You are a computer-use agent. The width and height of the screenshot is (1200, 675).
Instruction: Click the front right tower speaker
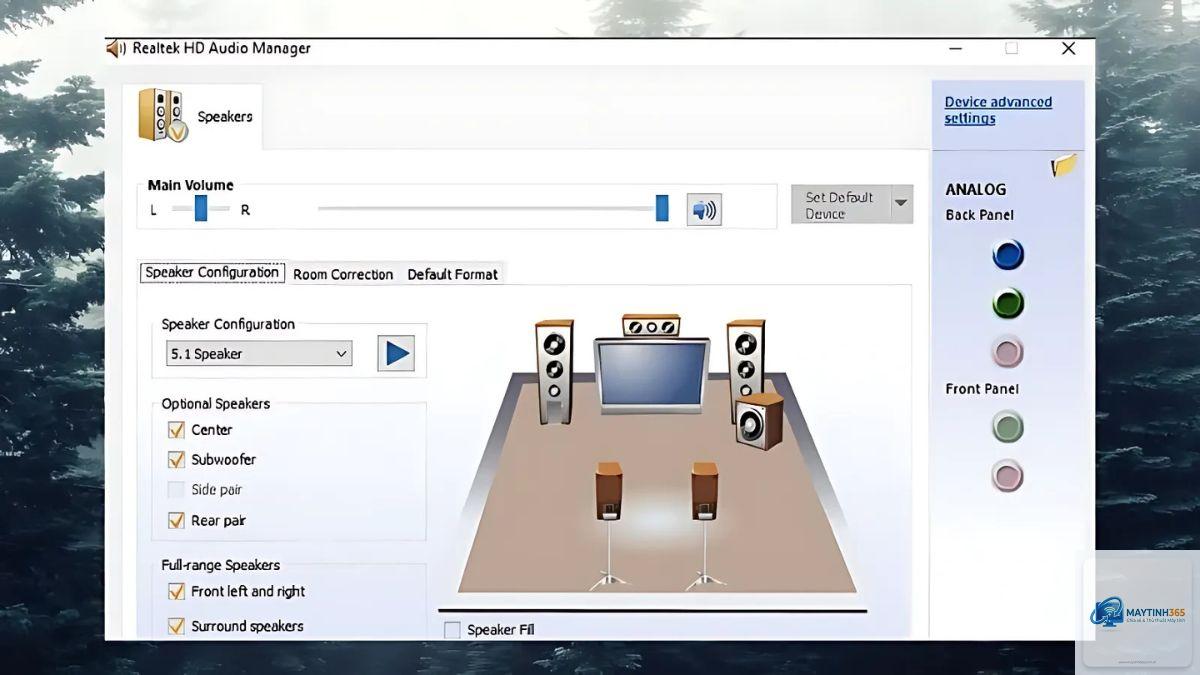(744, 360)
